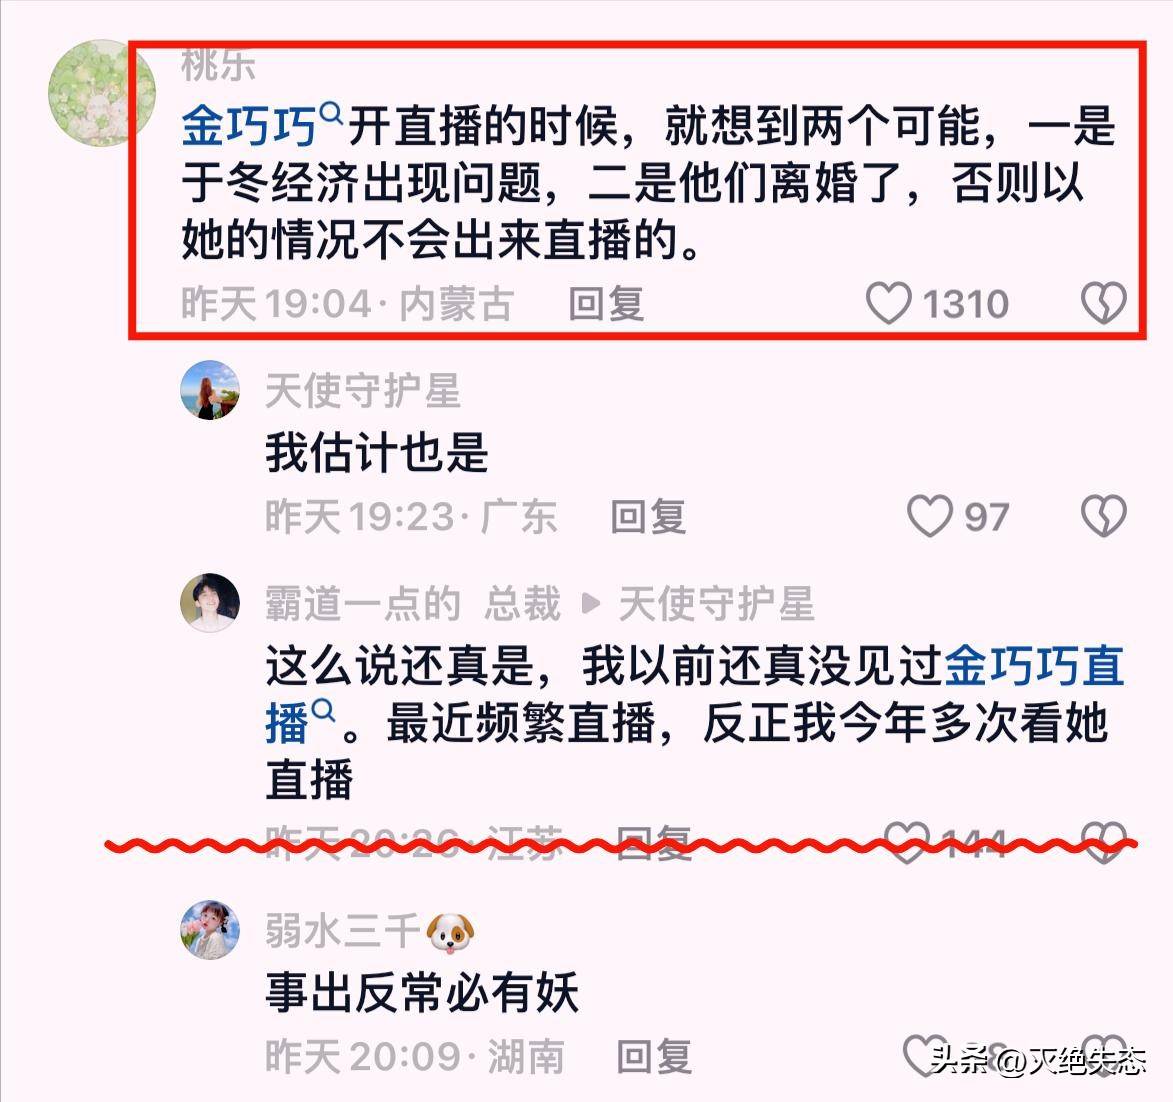Like 天使守护星's reply with 97 likes
This screenshot has height=1102, width=1173.
(x=930, y=516)
